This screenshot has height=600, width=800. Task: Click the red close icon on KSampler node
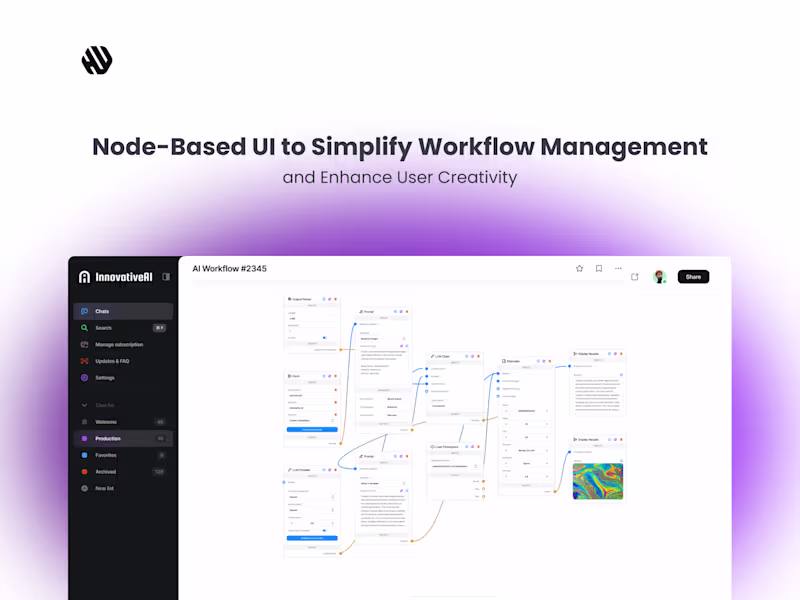[550, 361]
